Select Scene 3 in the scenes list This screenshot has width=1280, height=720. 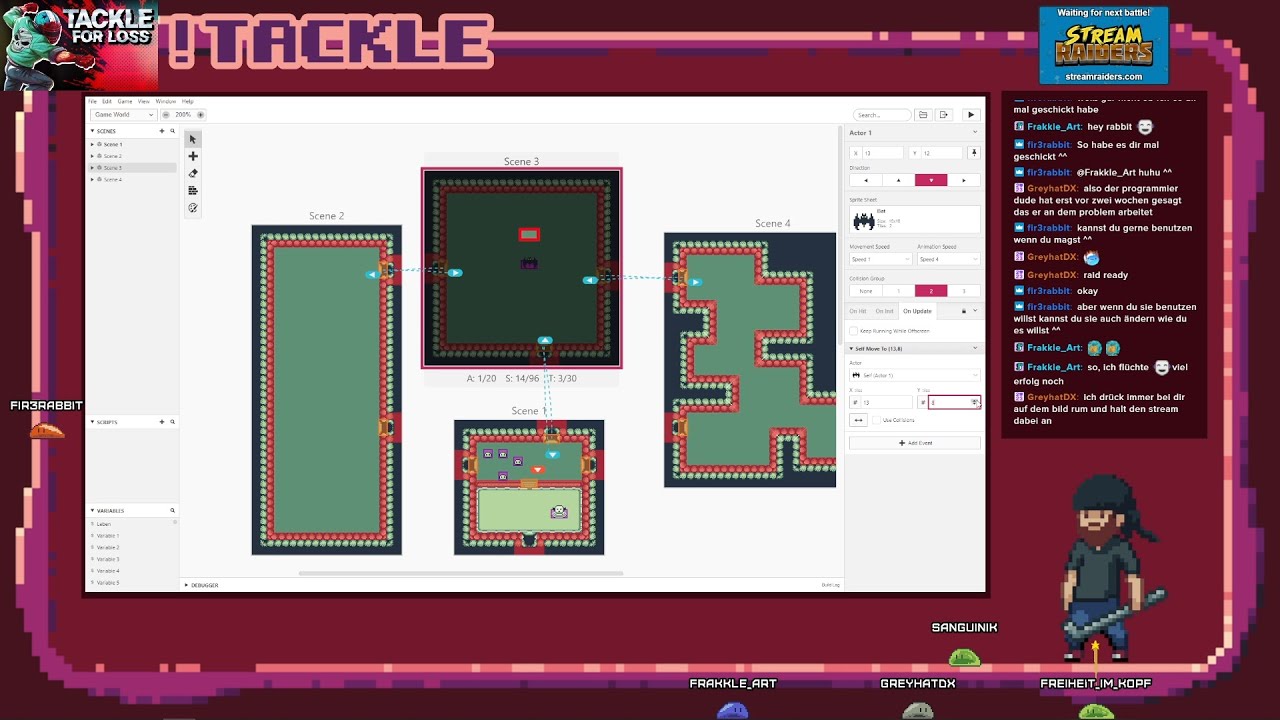click(x=131, y=168)
